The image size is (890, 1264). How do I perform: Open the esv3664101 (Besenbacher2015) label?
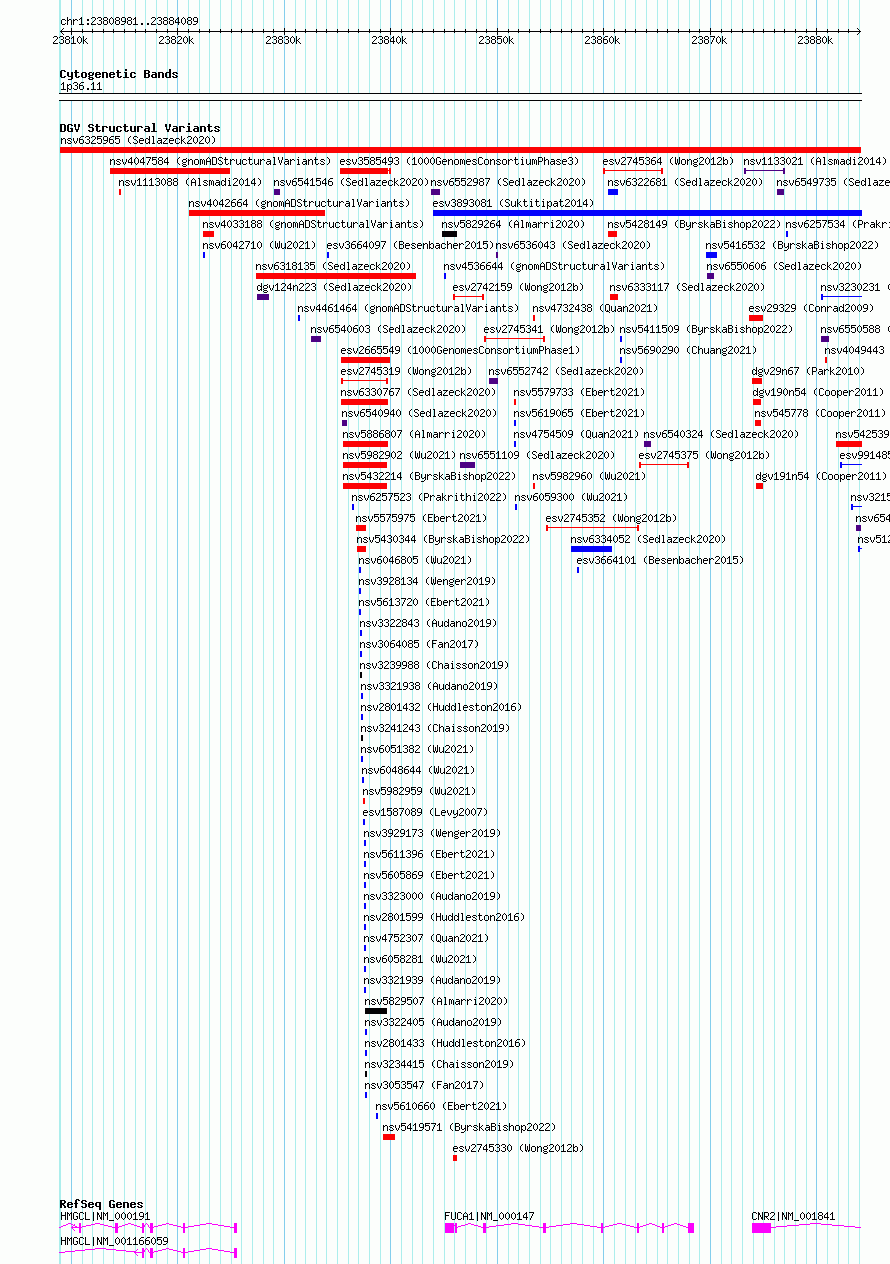(660, 560)
